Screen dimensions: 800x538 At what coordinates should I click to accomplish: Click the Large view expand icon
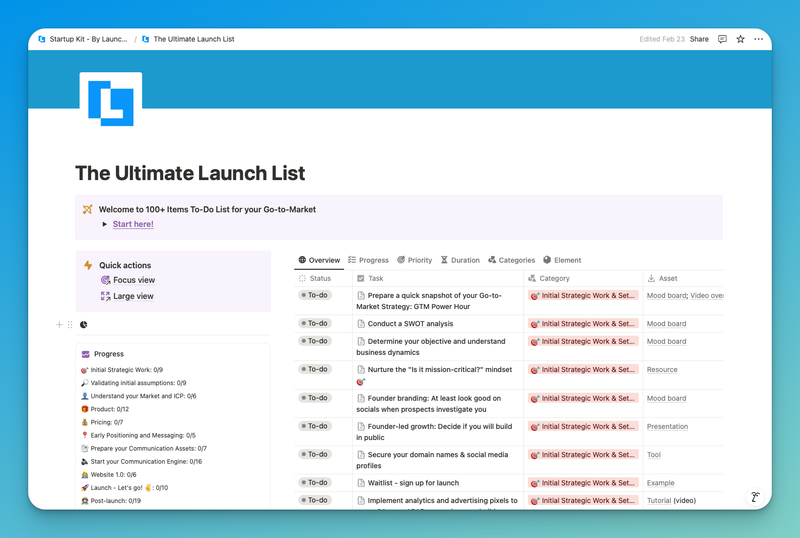tap(106, 296)
